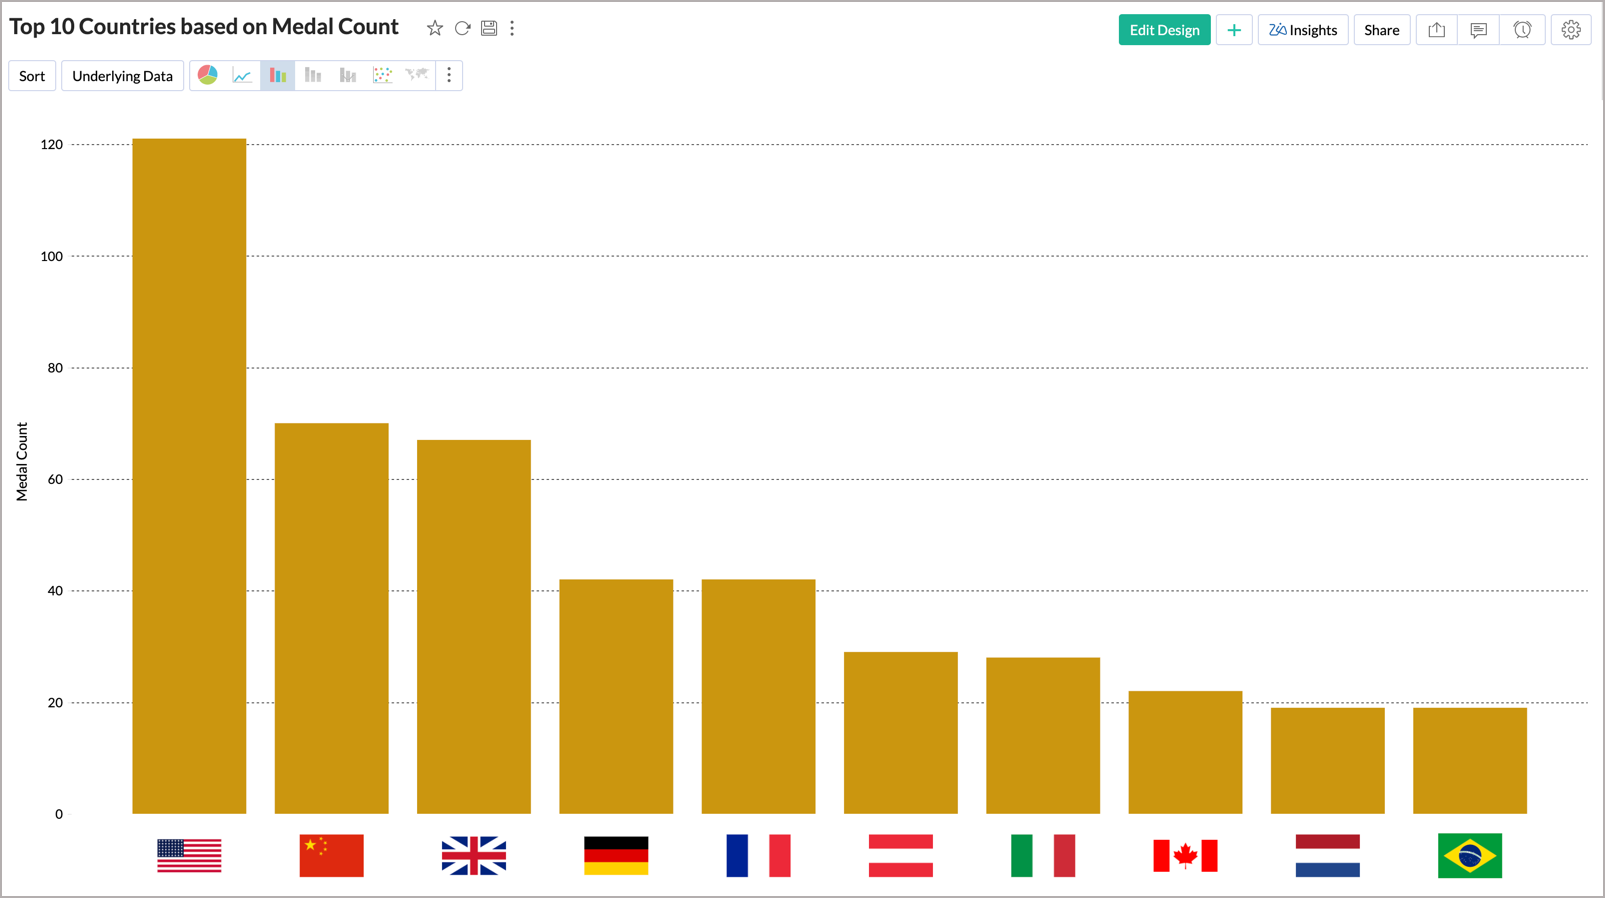1605x898 pixels.
Task: Select the Canada bar in chart
Action: [x=1185, y=752]
